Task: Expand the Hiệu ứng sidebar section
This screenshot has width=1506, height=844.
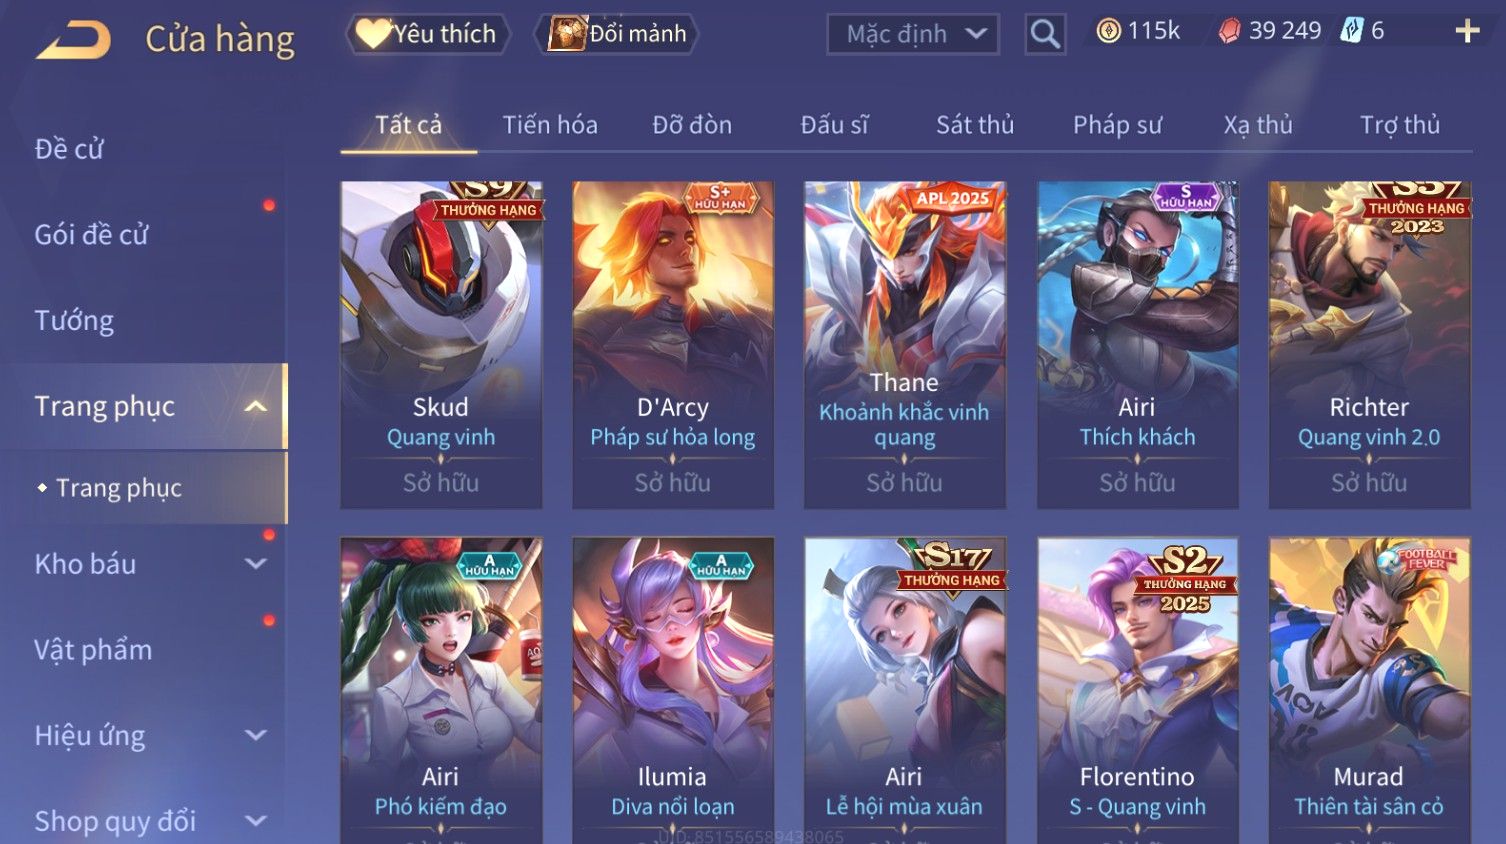Action: click(x=256, y=736)
